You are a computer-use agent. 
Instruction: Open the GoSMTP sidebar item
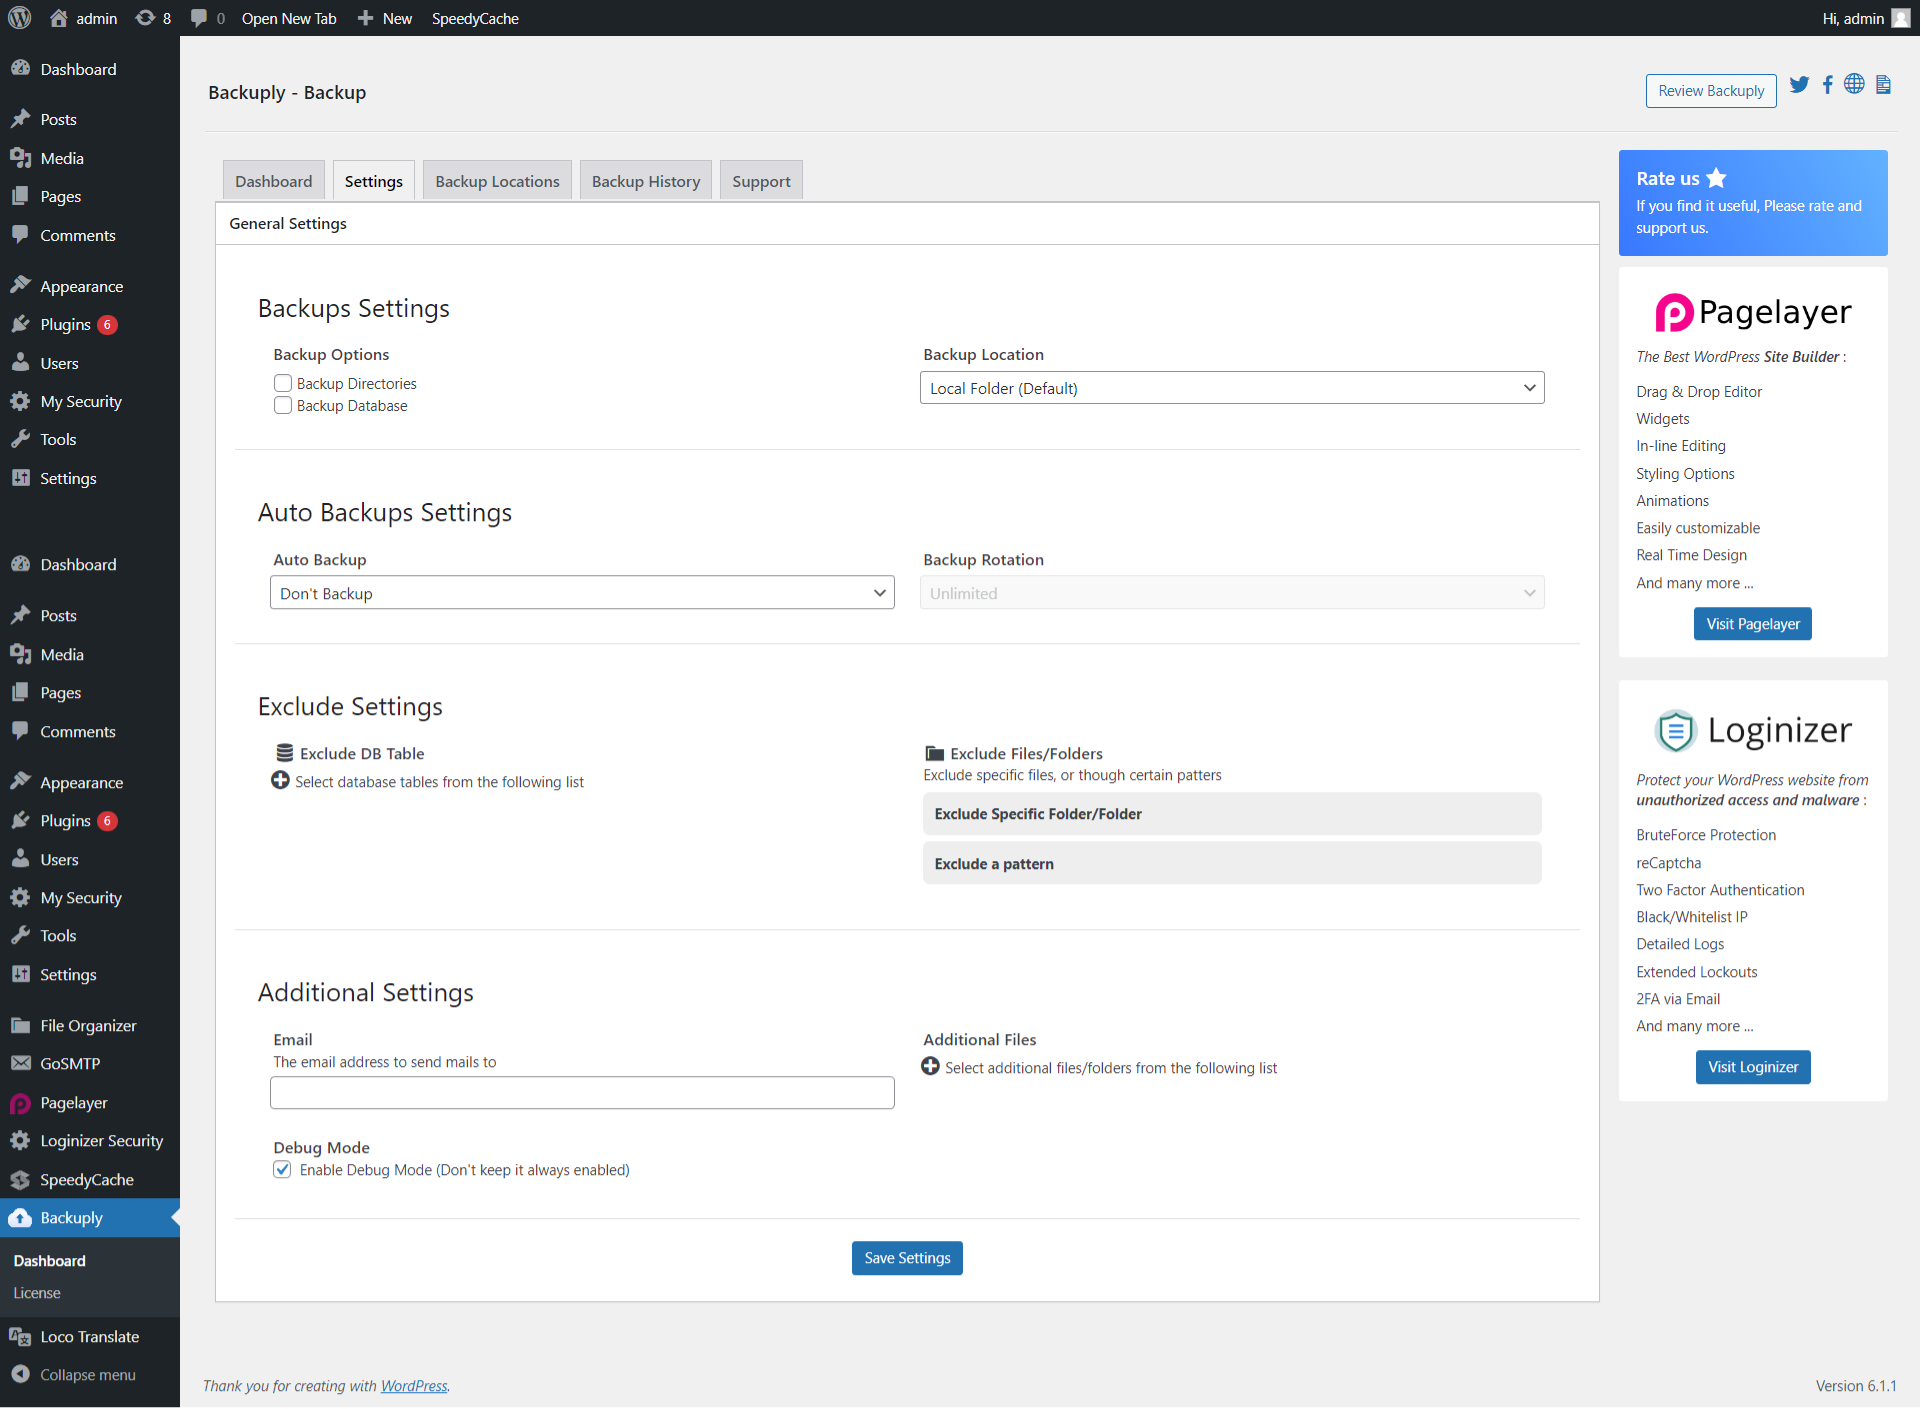pyautogui.click(x=70, y=1063)
